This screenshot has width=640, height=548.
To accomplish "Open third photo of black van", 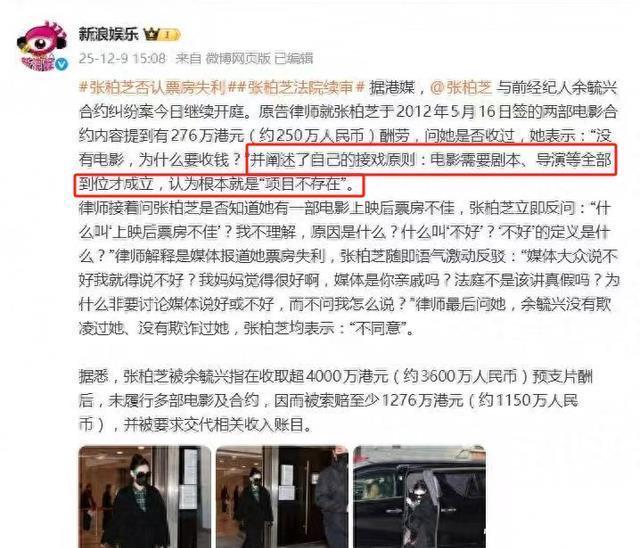I will point(419,497).
